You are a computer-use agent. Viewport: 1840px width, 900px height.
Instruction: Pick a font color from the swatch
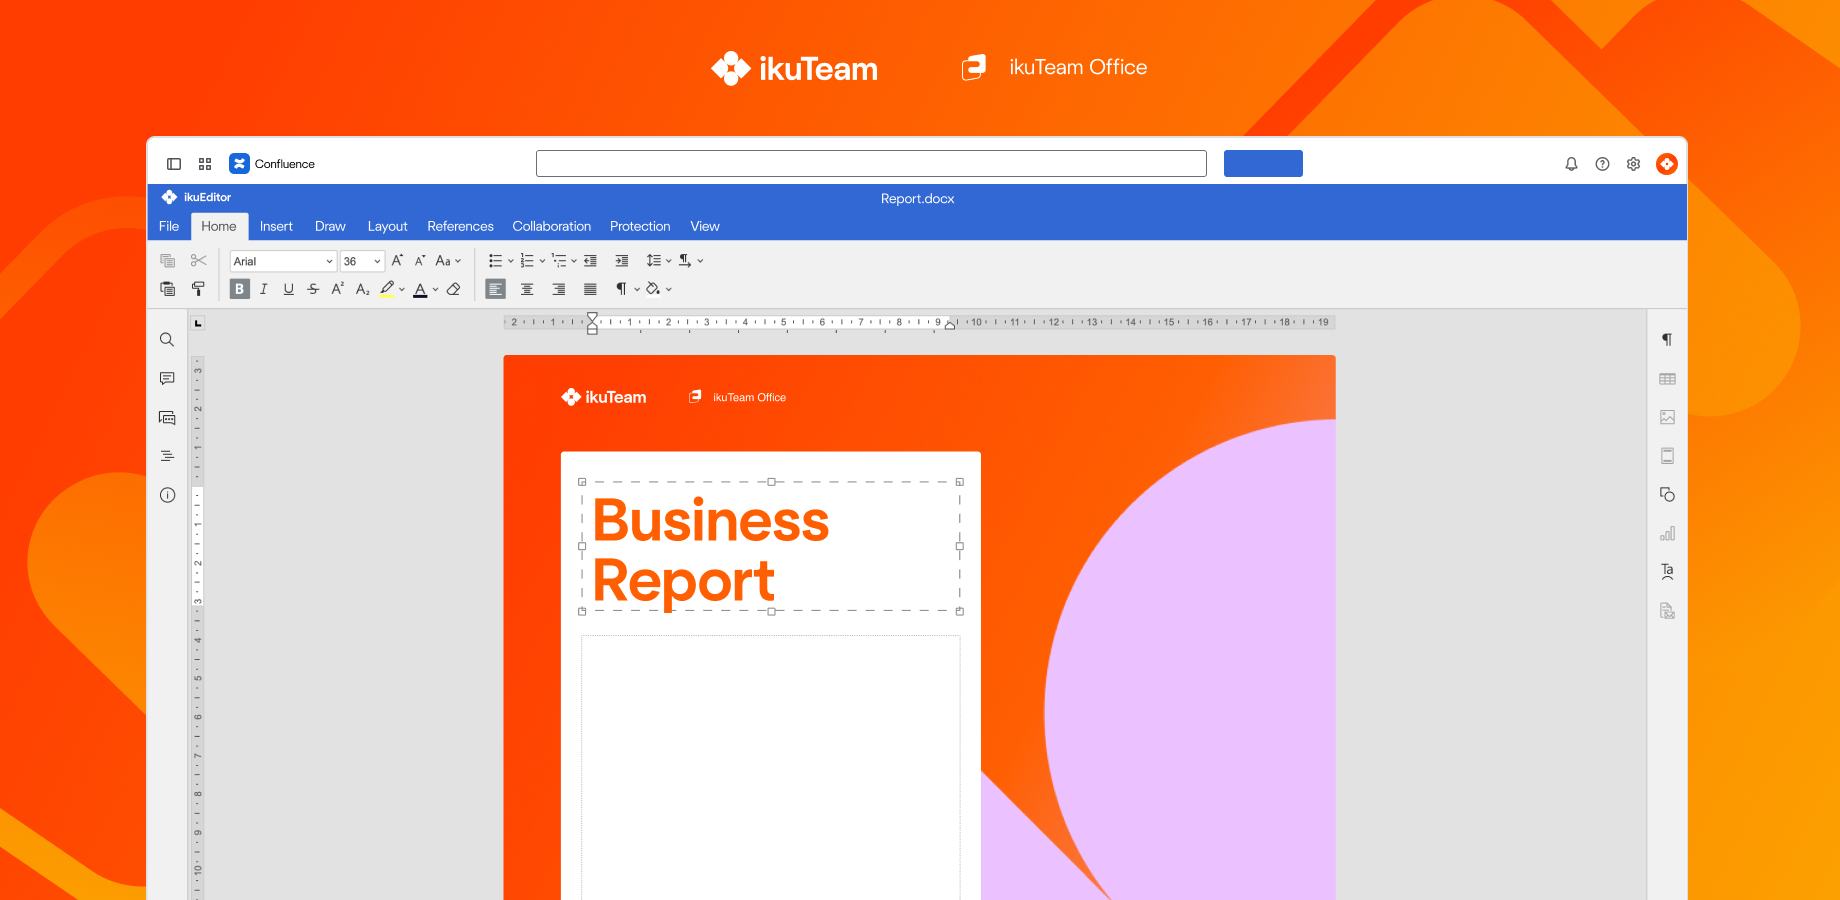pos(421,289)
